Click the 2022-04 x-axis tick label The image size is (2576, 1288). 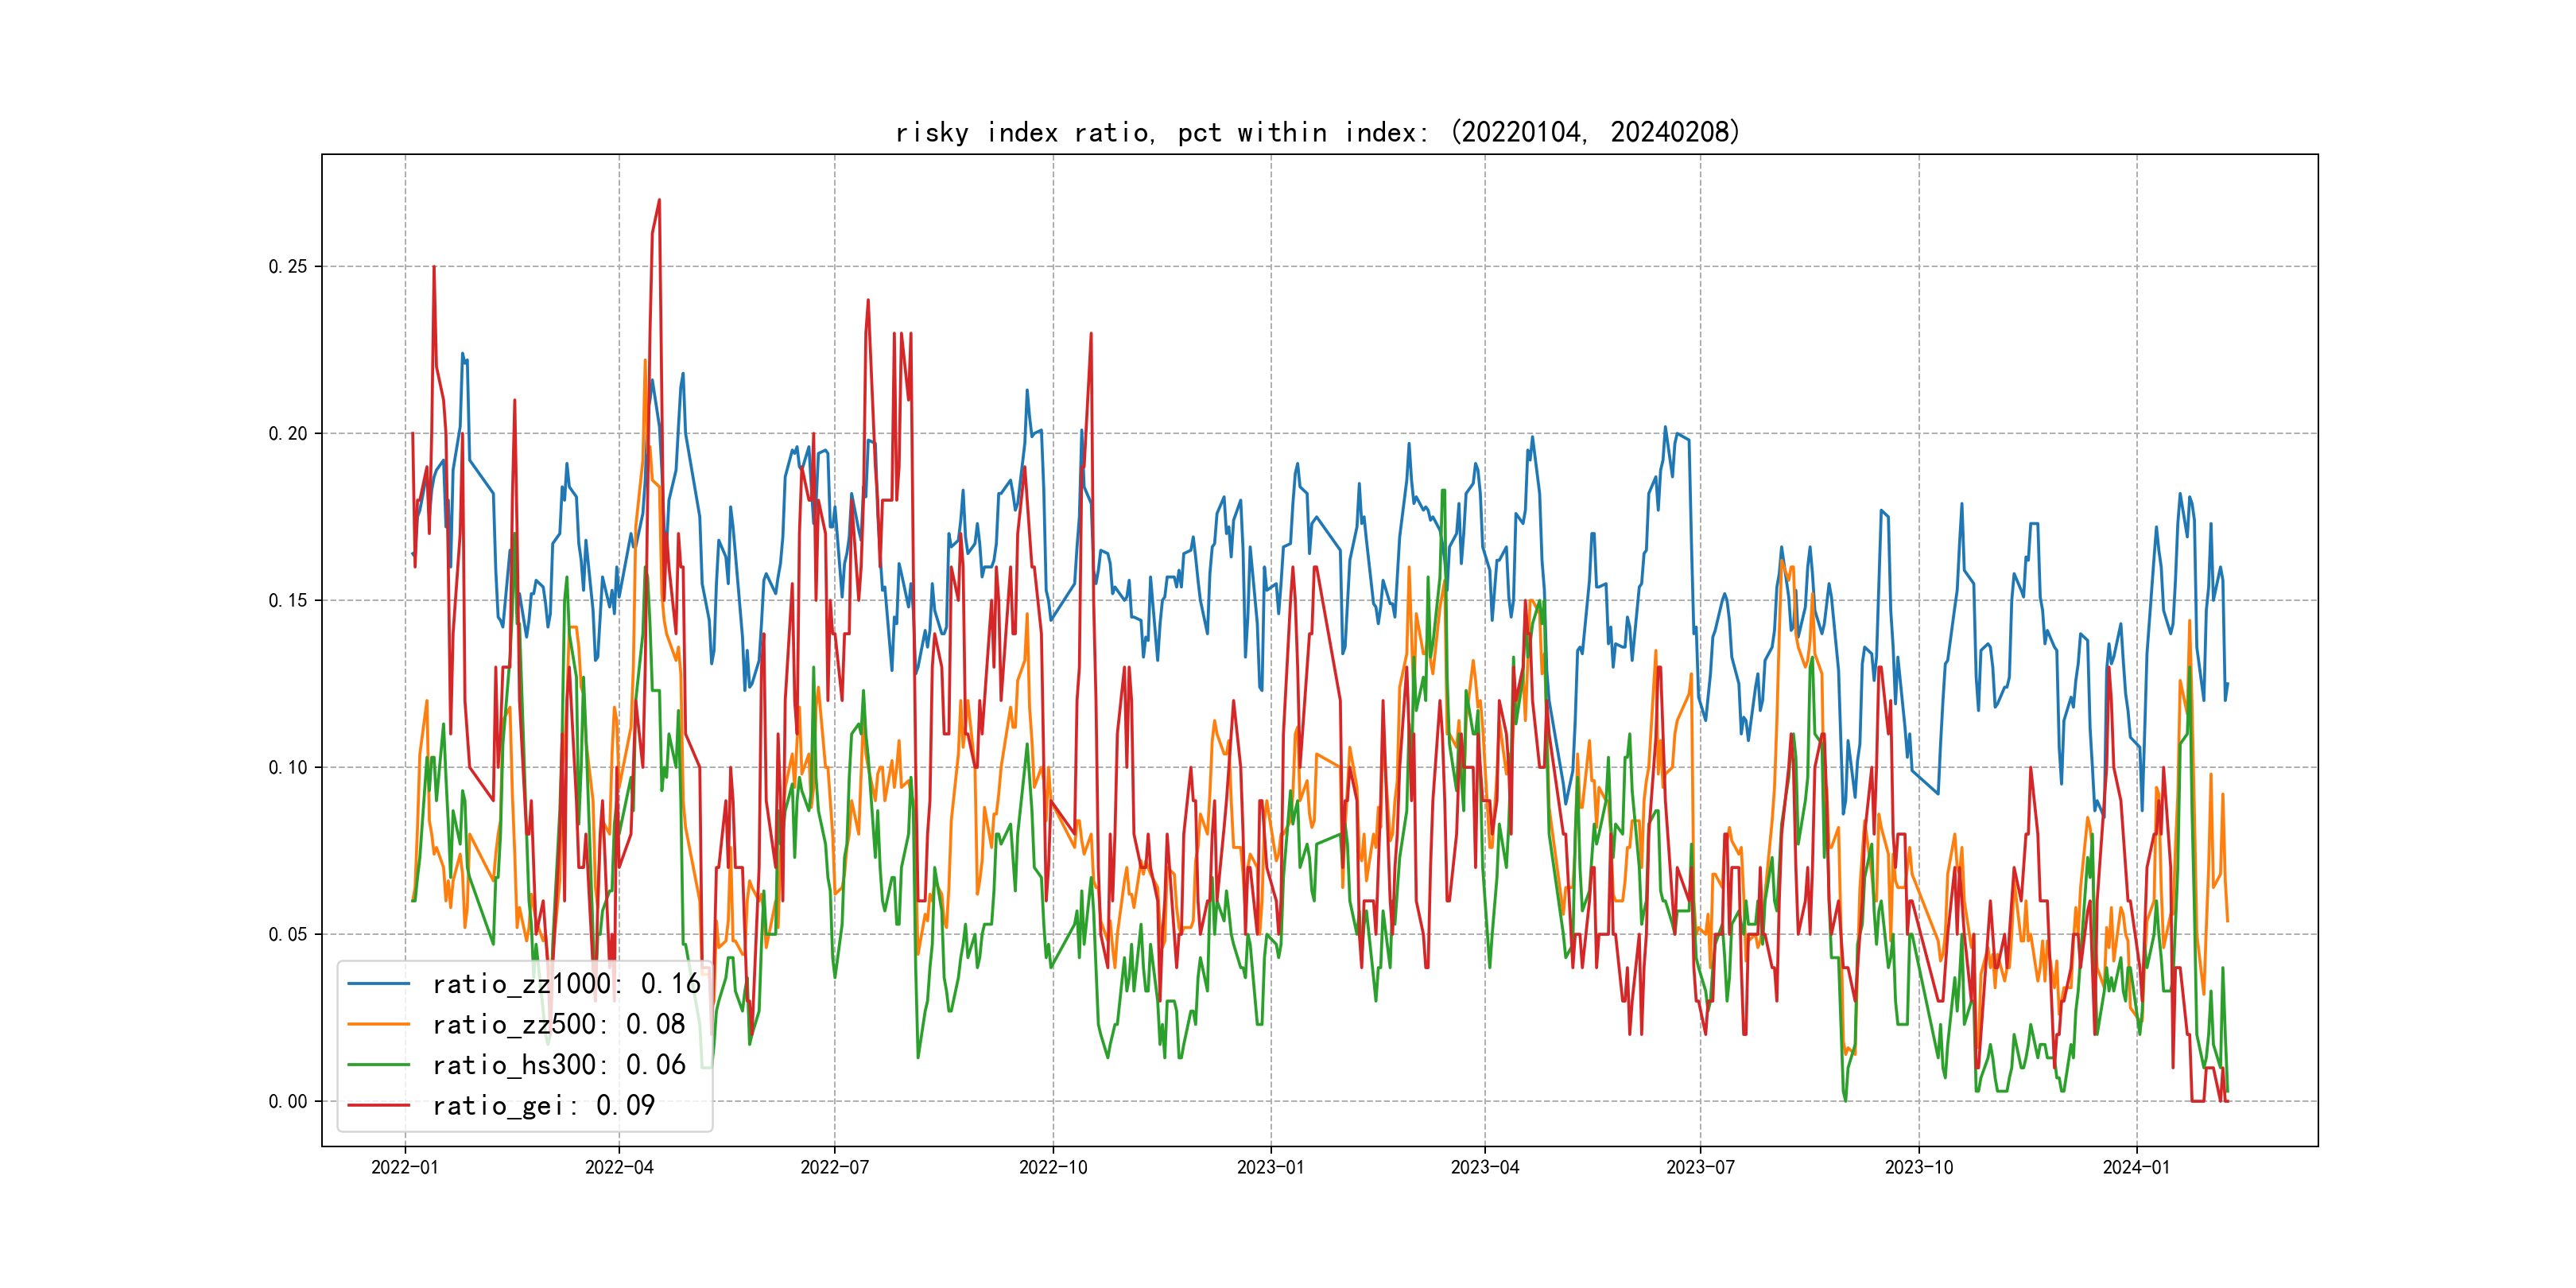click(x=619, y=1167)
